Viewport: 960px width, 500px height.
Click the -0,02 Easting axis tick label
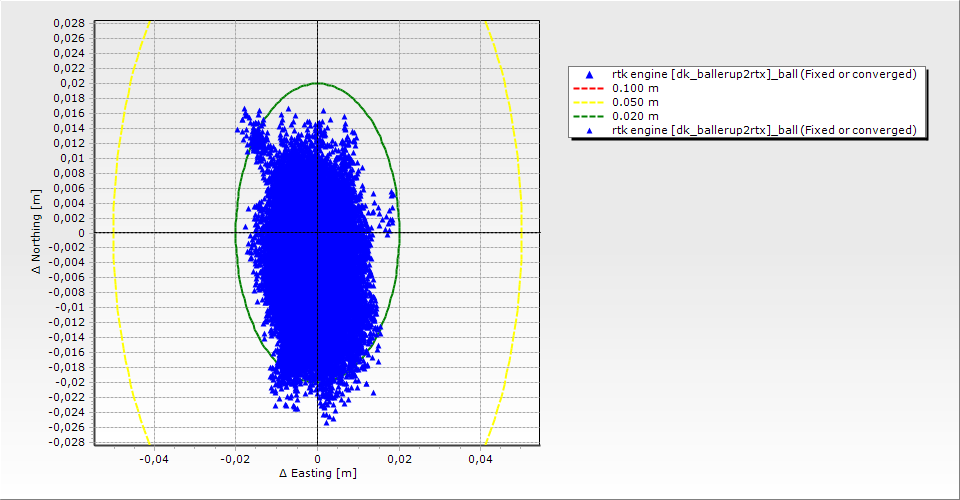coord(235,459)
